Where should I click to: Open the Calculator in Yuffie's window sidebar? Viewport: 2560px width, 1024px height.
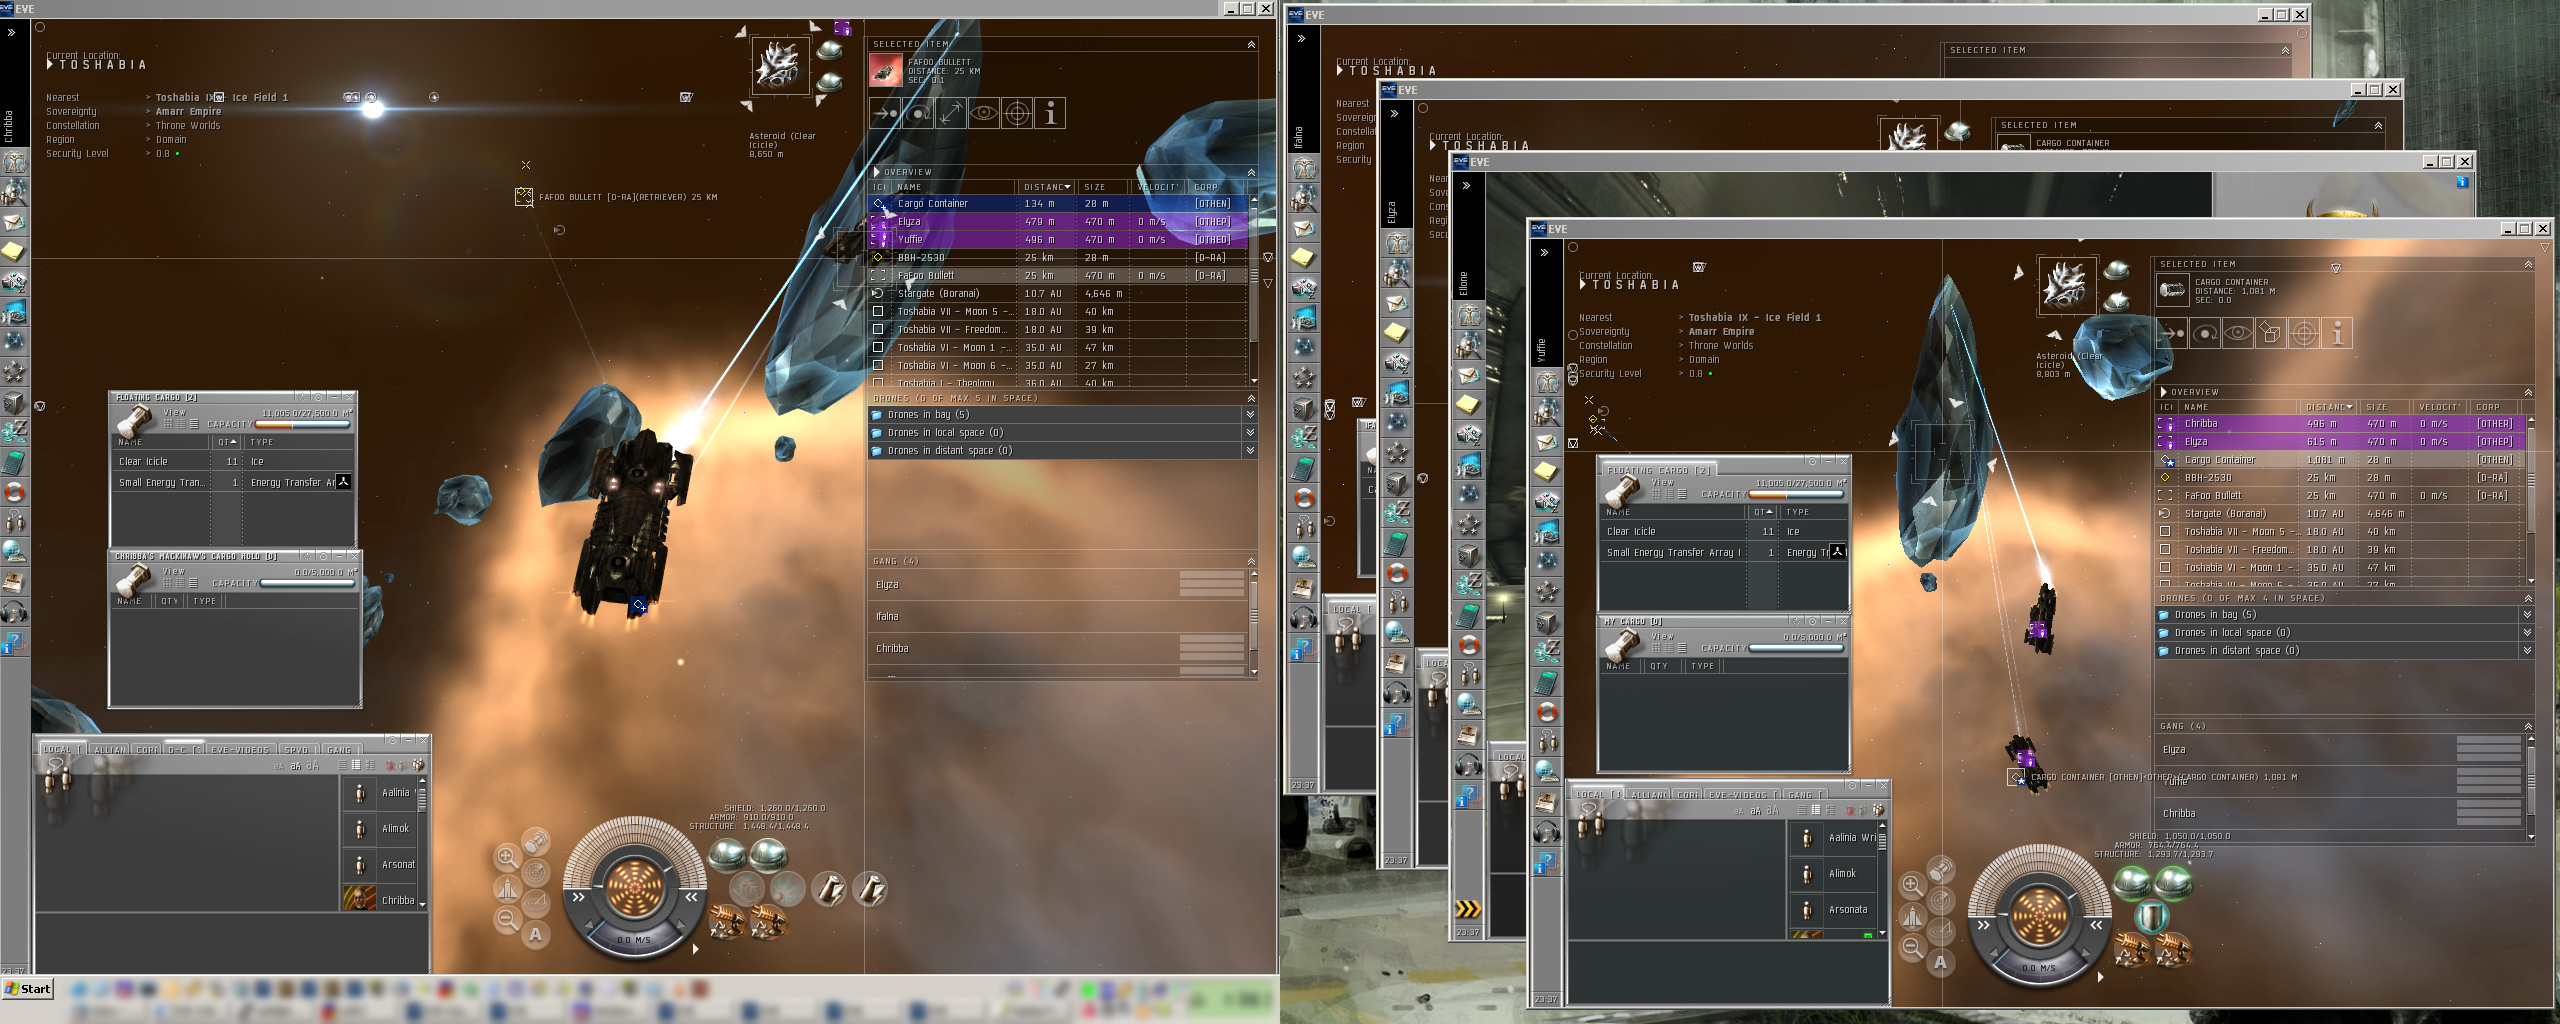1547,683
